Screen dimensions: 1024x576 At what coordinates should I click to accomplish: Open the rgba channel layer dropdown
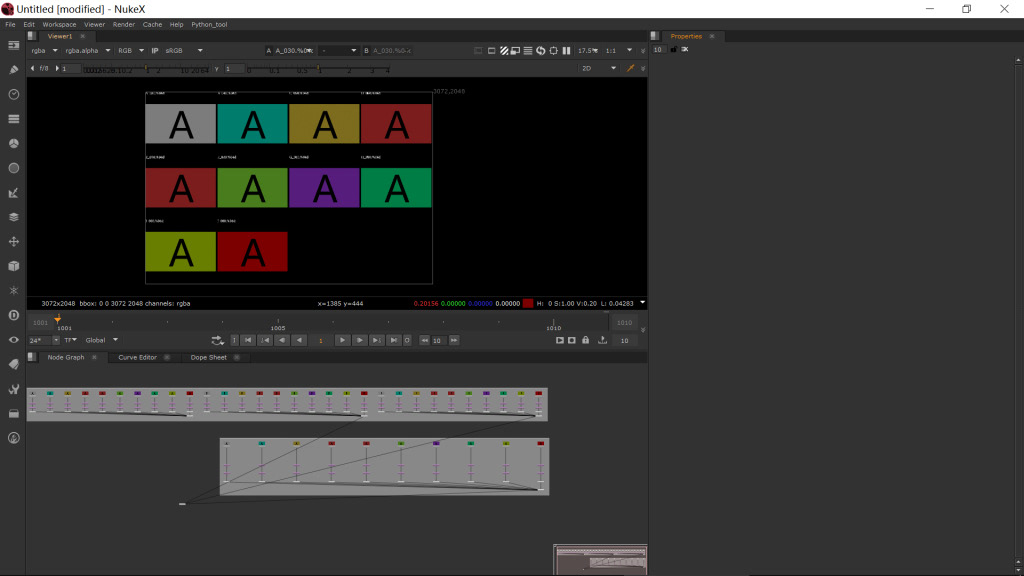click(44, 50)
